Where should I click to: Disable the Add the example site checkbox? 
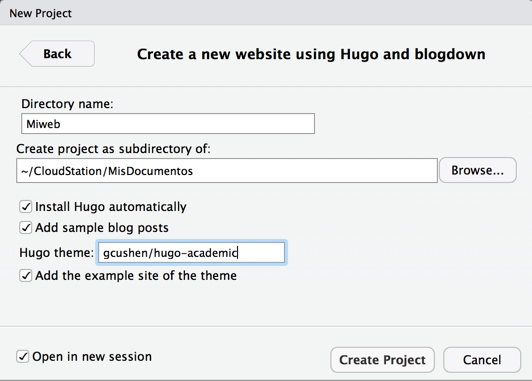coord(26,275)
